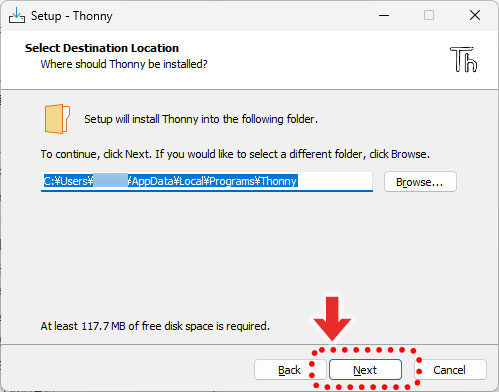499x392 pixels.
Task: Click the 'To continue, click Next' instruction text
Action: [235, 154]
